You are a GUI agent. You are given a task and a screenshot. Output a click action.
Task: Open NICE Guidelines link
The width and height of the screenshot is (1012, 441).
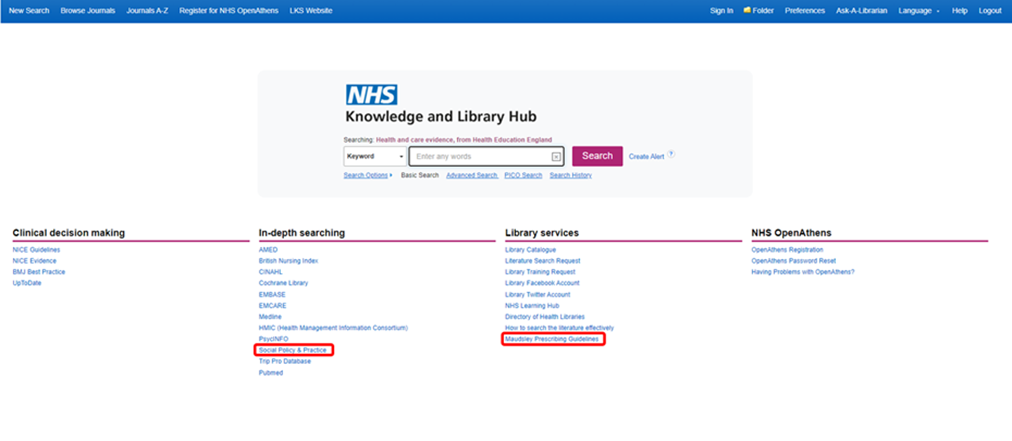click(36, 250)
